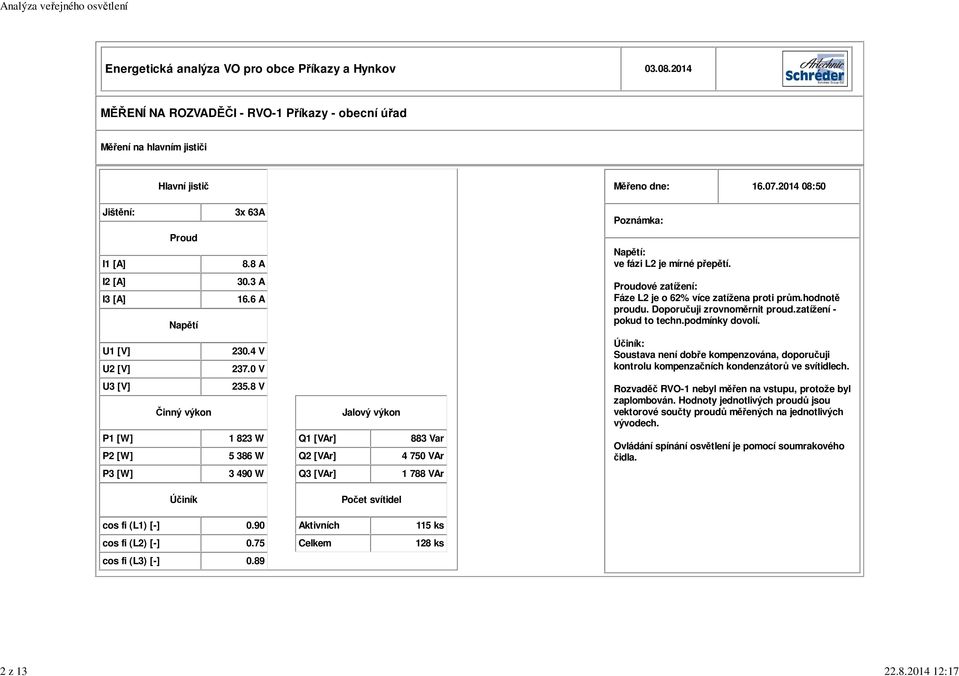Click the 'Hlavní jistič' table header
The height and width of the screenshot is (676, 959).
[x=183, y=187]
